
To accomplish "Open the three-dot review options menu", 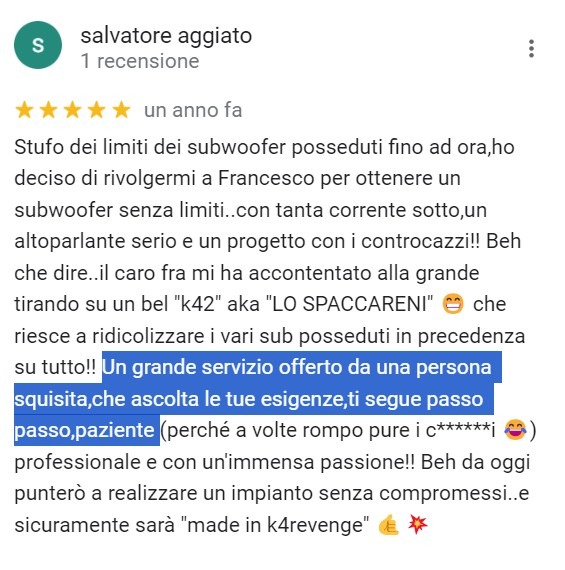I will [x=531, y=49].
